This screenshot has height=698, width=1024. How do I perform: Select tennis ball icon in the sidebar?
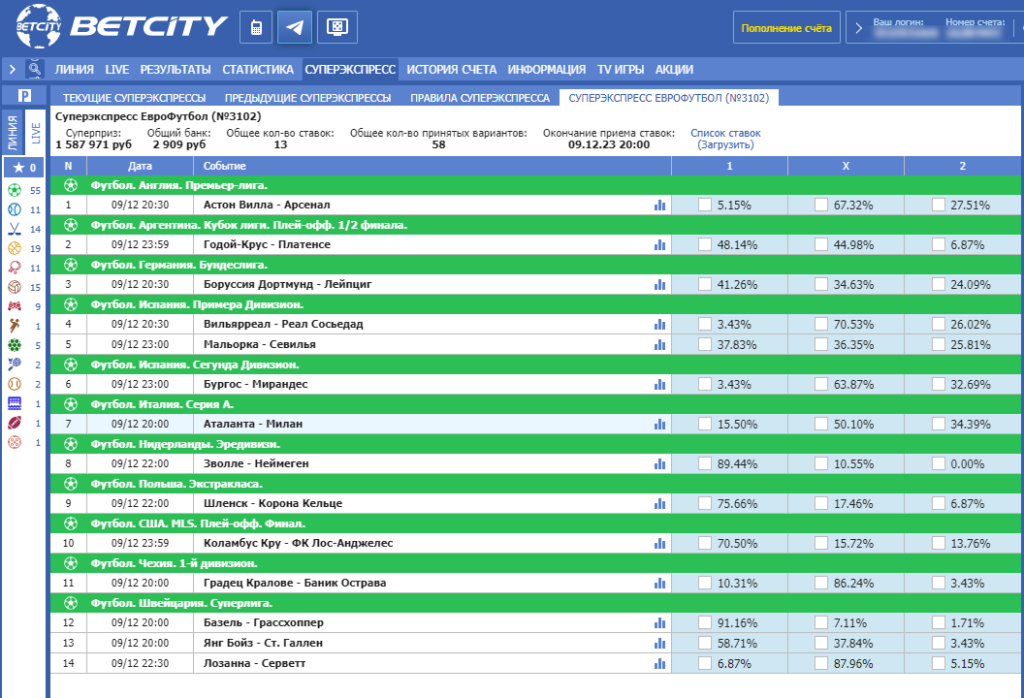point(14,210)
